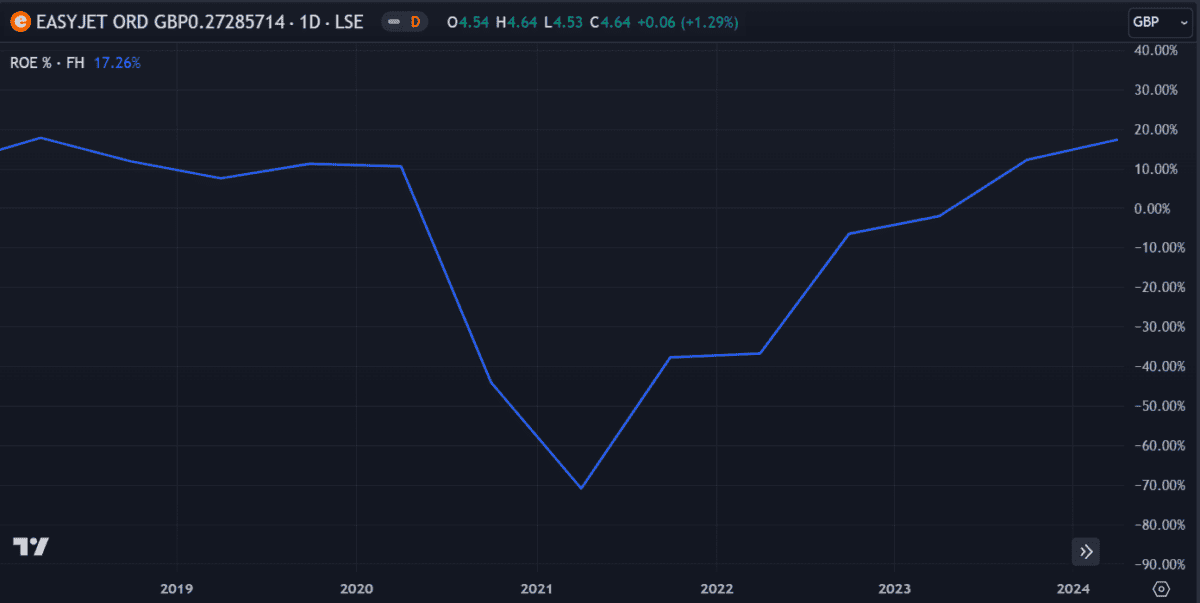Viewport: 1200px width, 603px height.
Task: Click the TradingView logo watermark
Action: 31,546
